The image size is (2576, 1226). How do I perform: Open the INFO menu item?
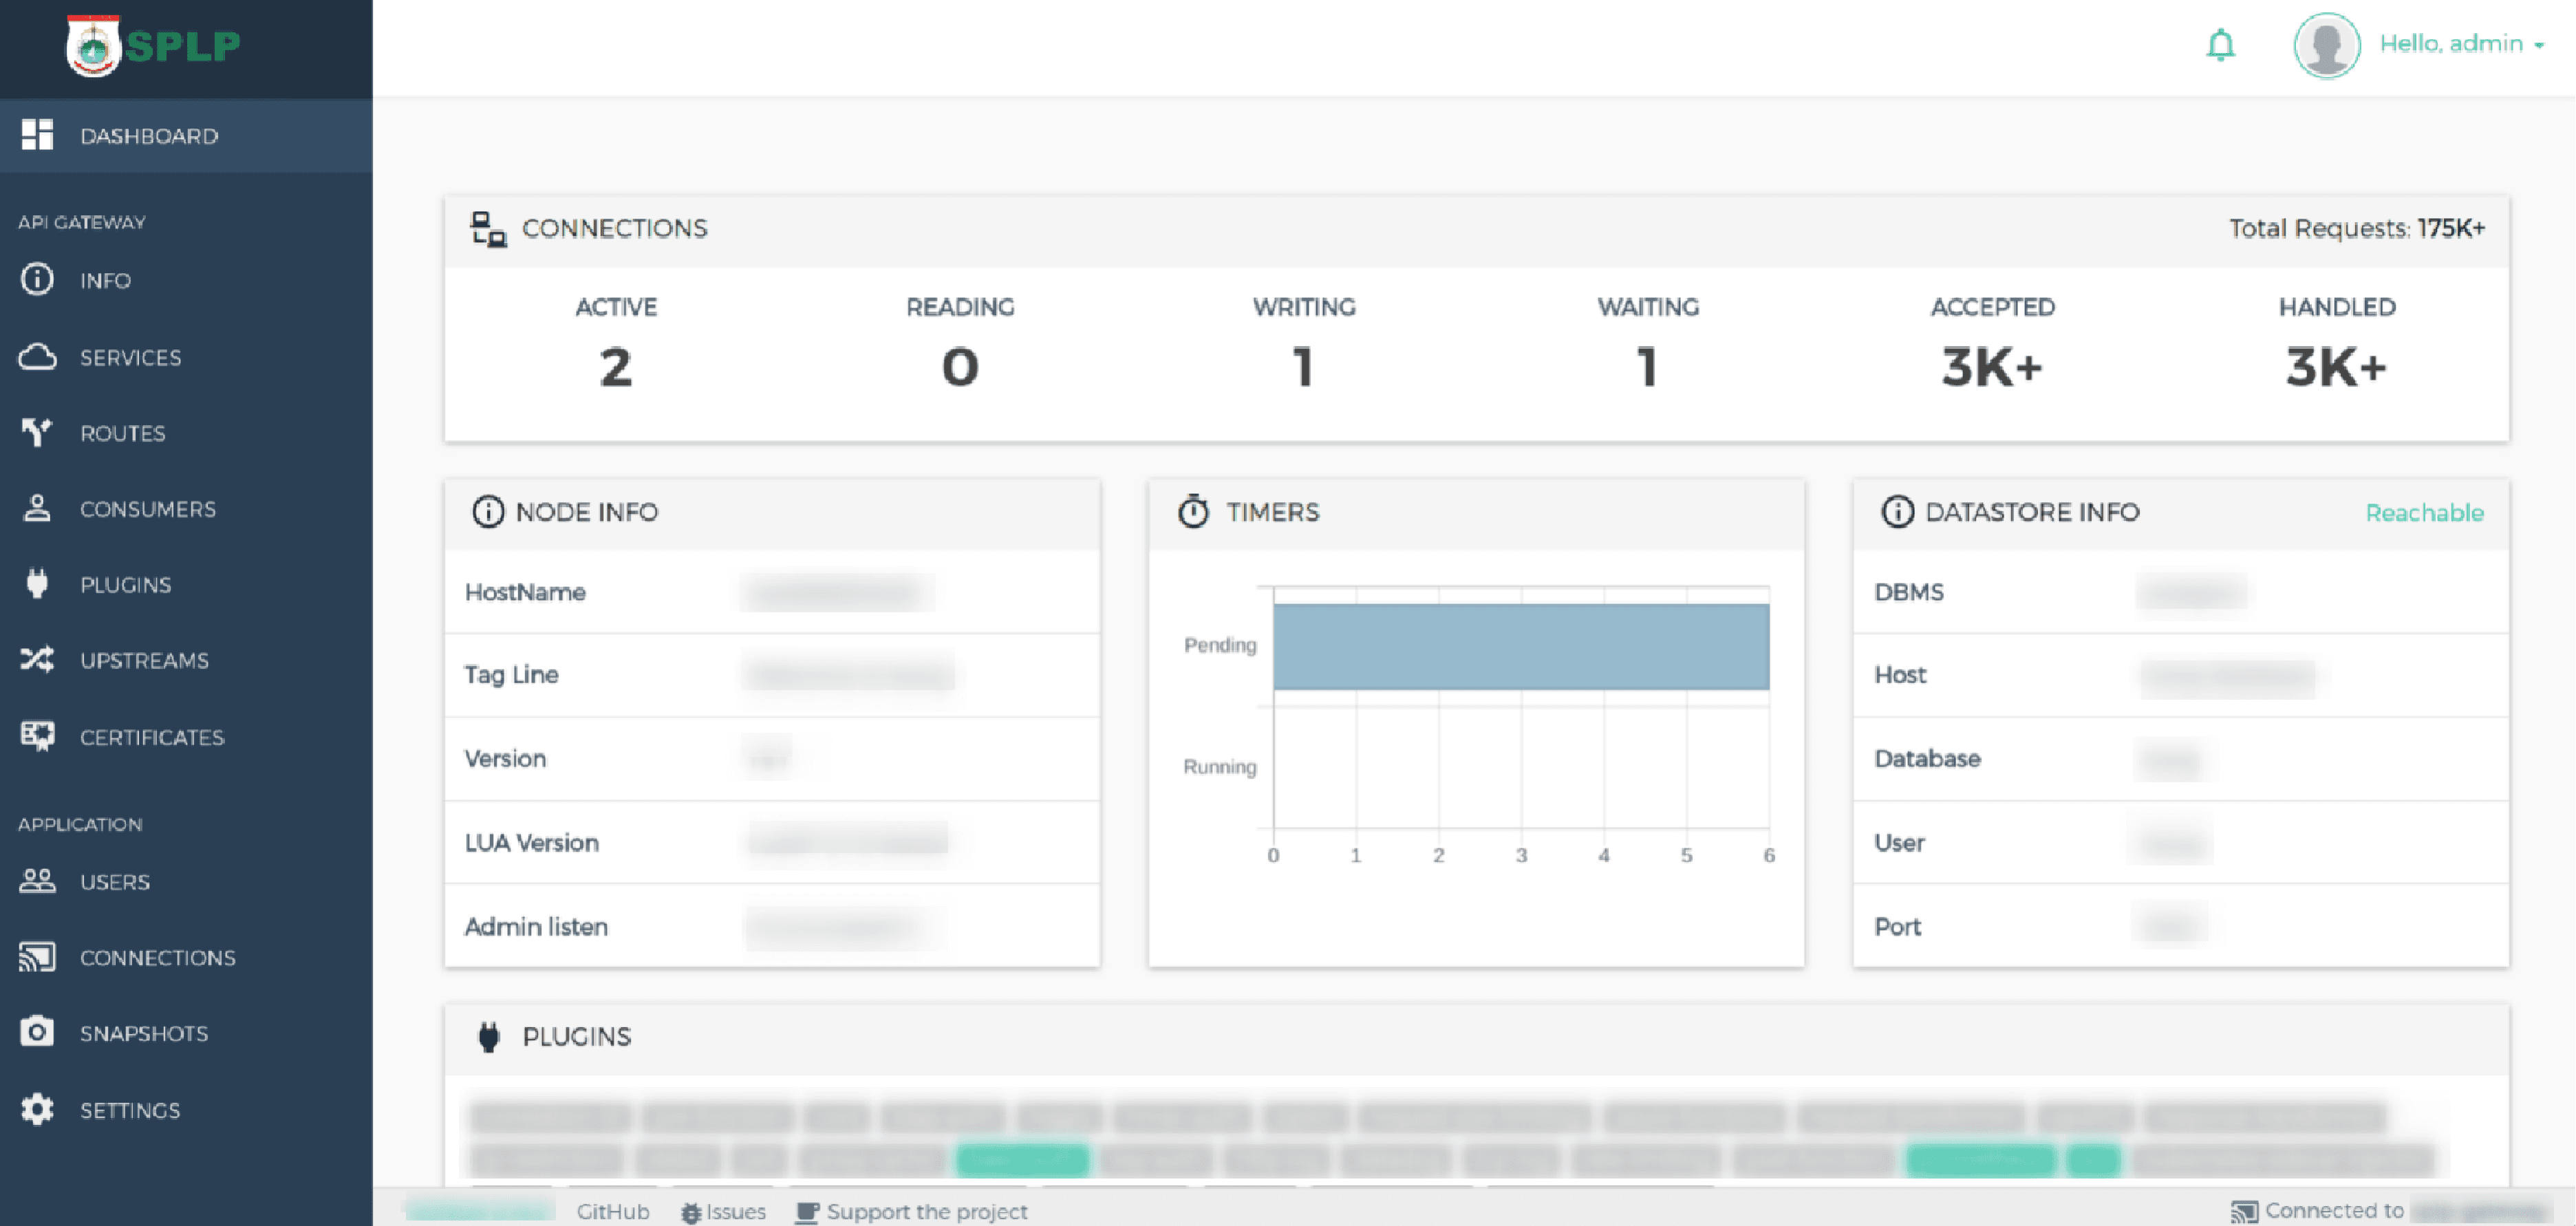[x=186, y=279]
